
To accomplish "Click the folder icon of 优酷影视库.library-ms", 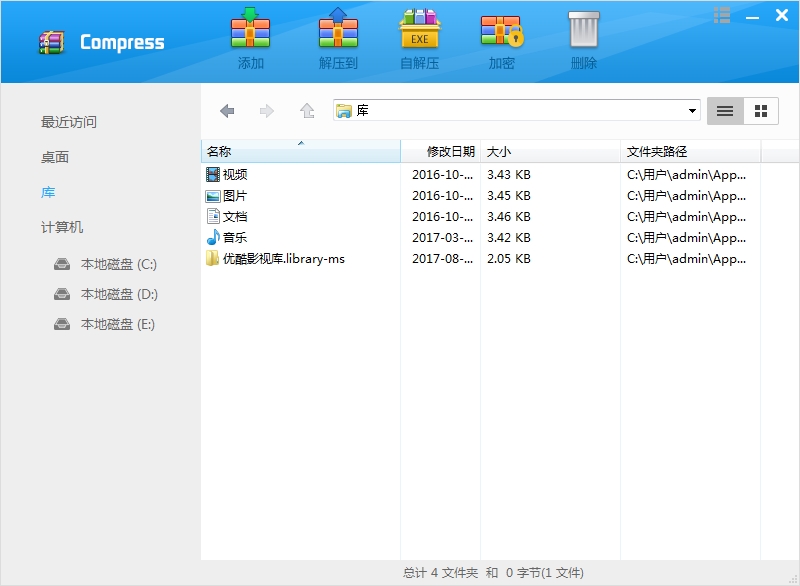I will tap(213, 259).
